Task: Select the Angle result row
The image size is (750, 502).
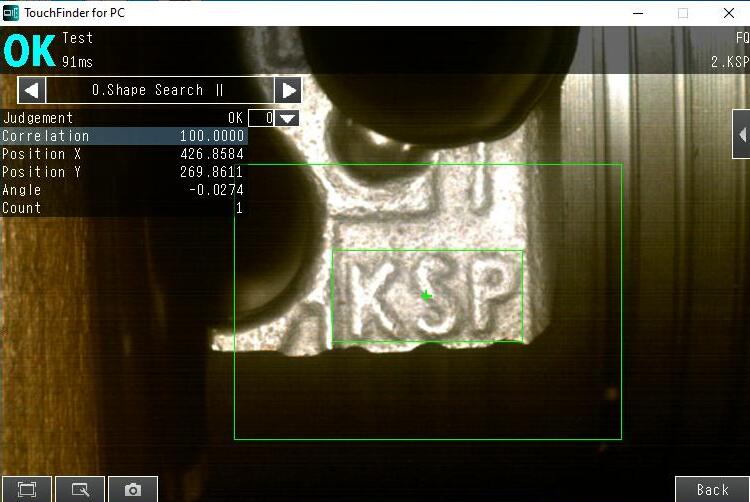Action: [122, 190]
